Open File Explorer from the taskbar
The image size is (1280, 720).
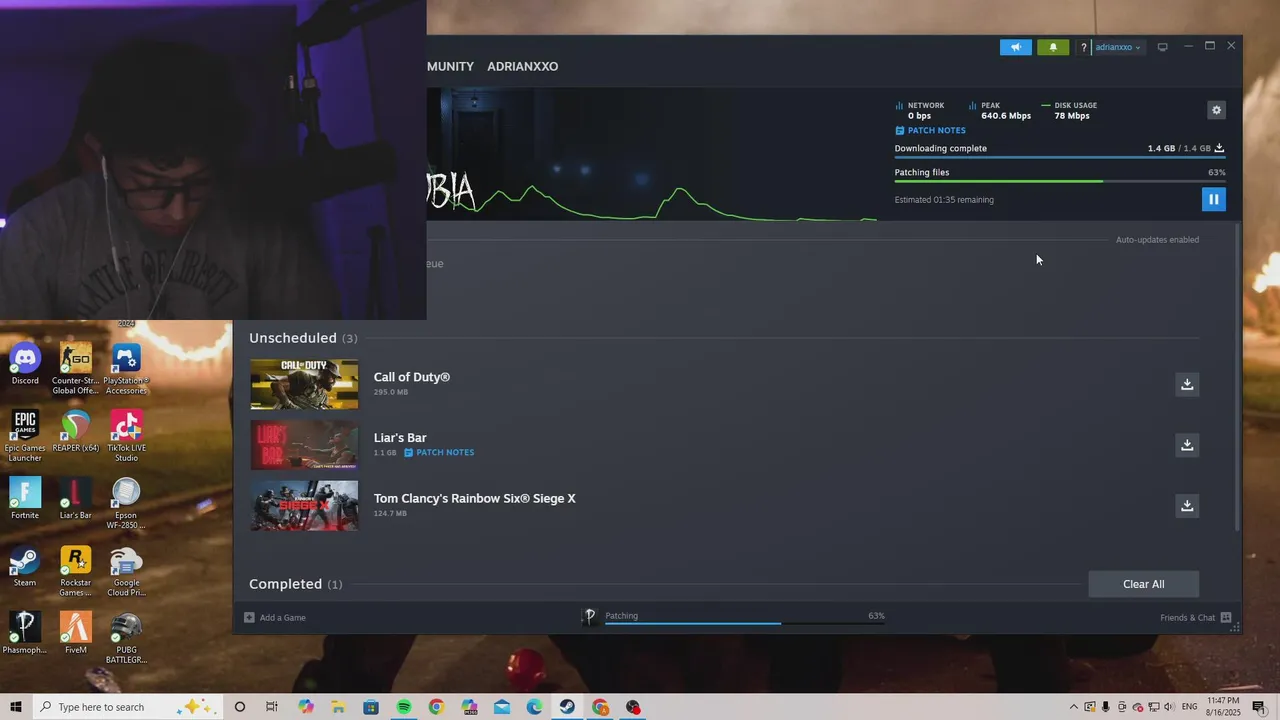pos(338,707)
